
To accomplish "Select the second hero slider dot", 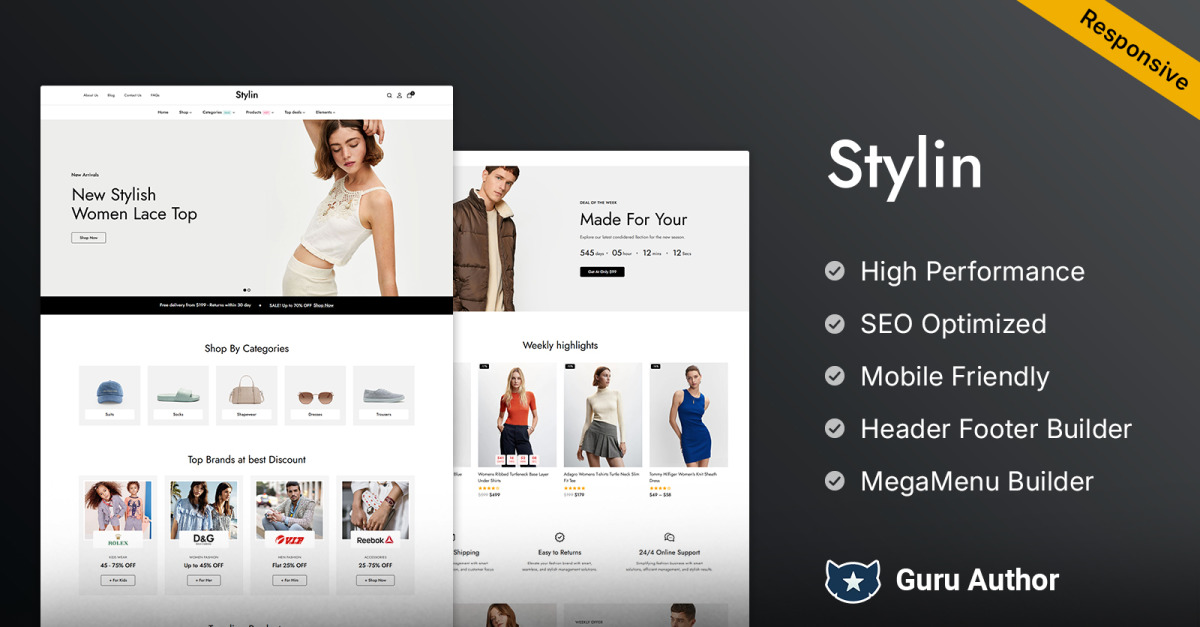I will click(249, 290).
